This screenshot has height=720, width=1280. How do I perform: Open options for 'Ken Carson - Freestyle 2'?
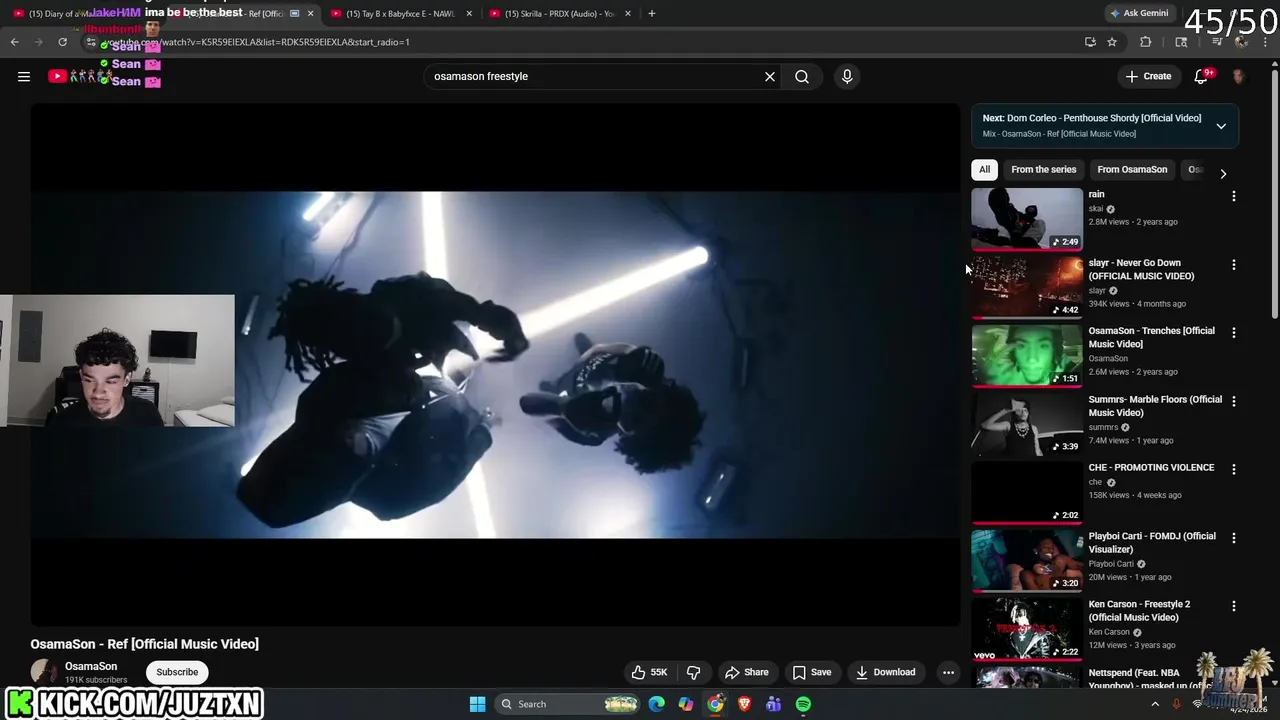pos(1233,606)
